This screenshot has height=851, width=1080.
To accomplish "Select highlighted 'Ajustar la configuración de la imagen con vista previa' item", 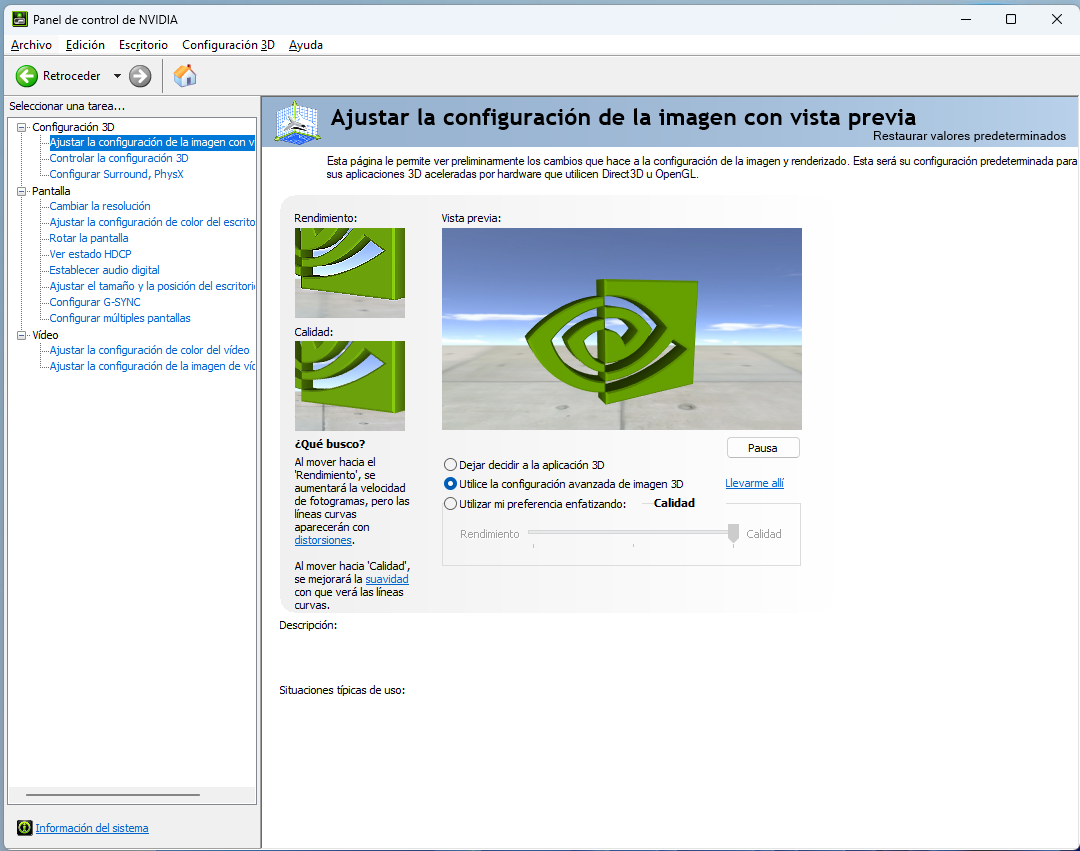I will click(152, 143).
